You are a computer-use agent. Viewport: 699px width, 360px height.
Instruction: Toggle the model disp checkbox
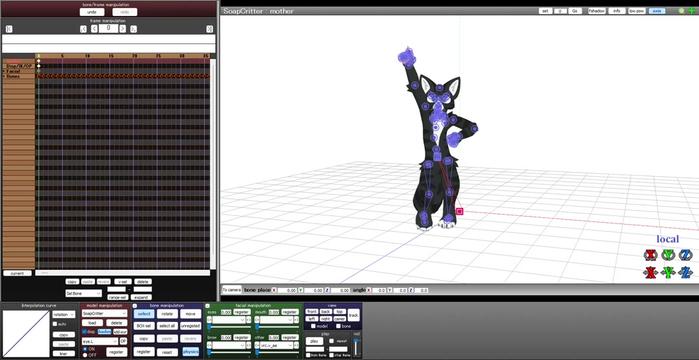[x=85, y=331]
